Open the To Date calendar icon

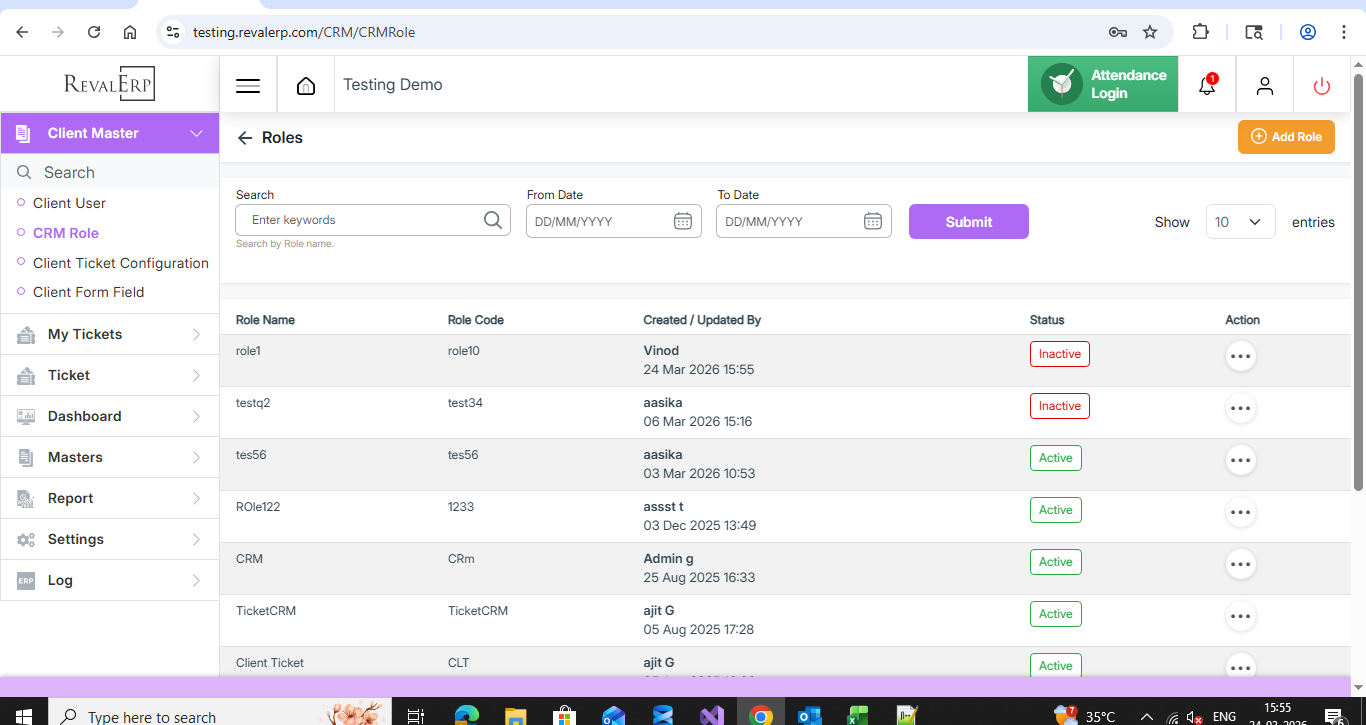point(873,221)
